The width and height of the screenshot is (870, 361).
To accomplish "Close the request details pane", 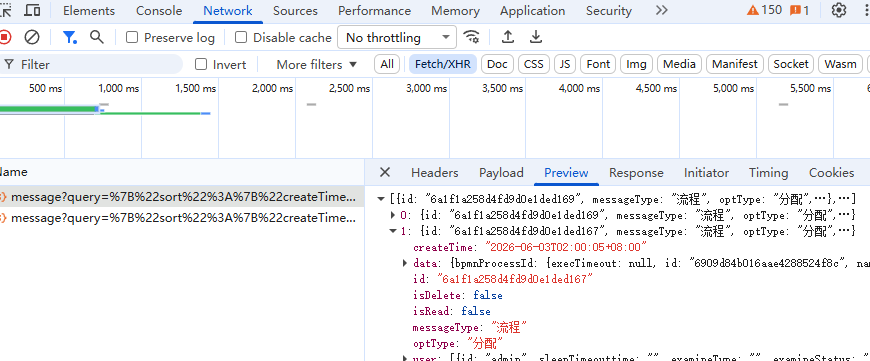I will 385,172.
